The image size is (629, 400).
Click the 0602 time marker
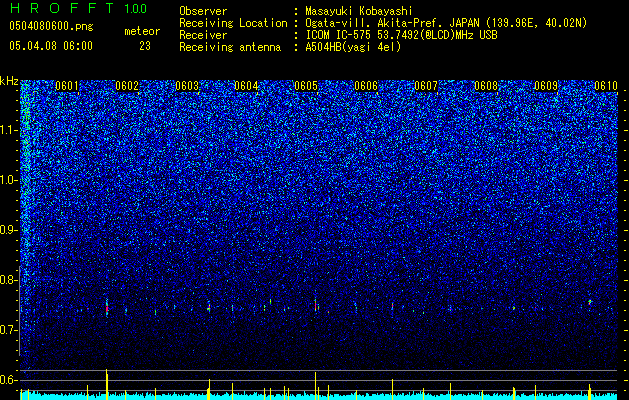pos(127,86)
